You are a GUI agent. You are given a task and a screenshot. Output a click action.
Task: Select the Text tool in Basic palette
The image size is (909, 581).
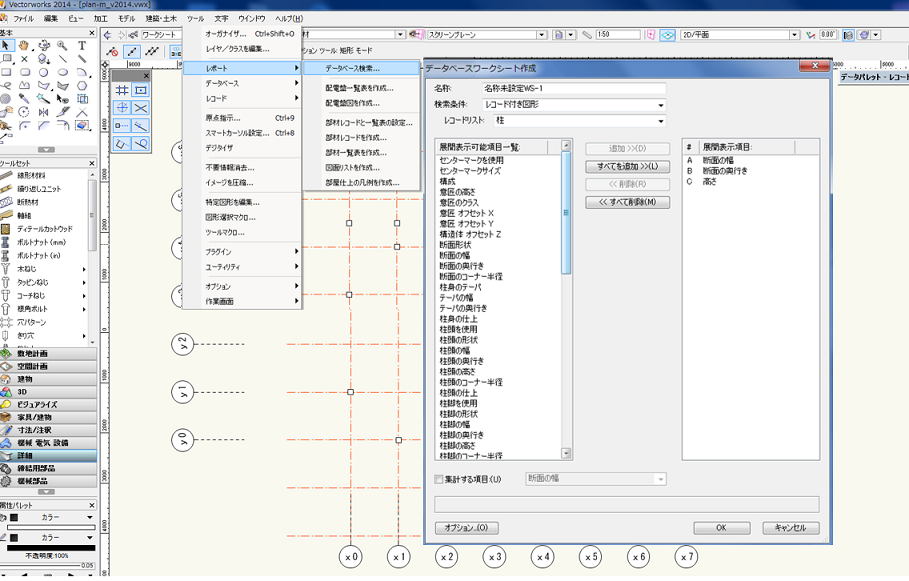(81, 46)
